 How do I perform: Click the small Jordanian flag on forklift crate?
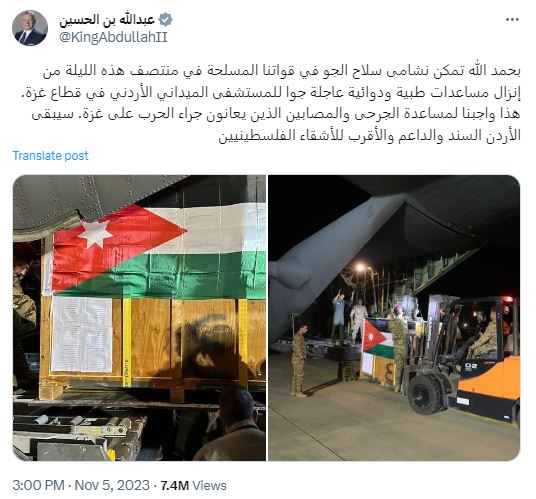point(378,339)
